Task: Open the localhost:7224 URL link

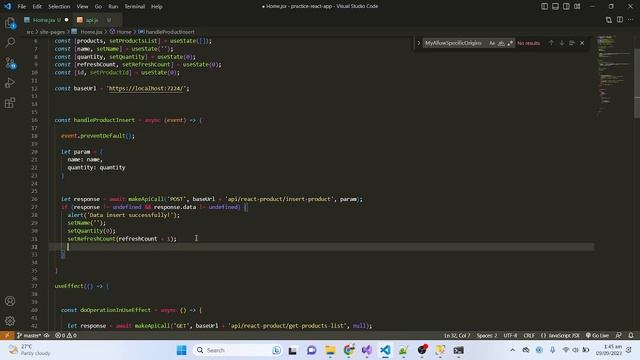Action: 146,89
